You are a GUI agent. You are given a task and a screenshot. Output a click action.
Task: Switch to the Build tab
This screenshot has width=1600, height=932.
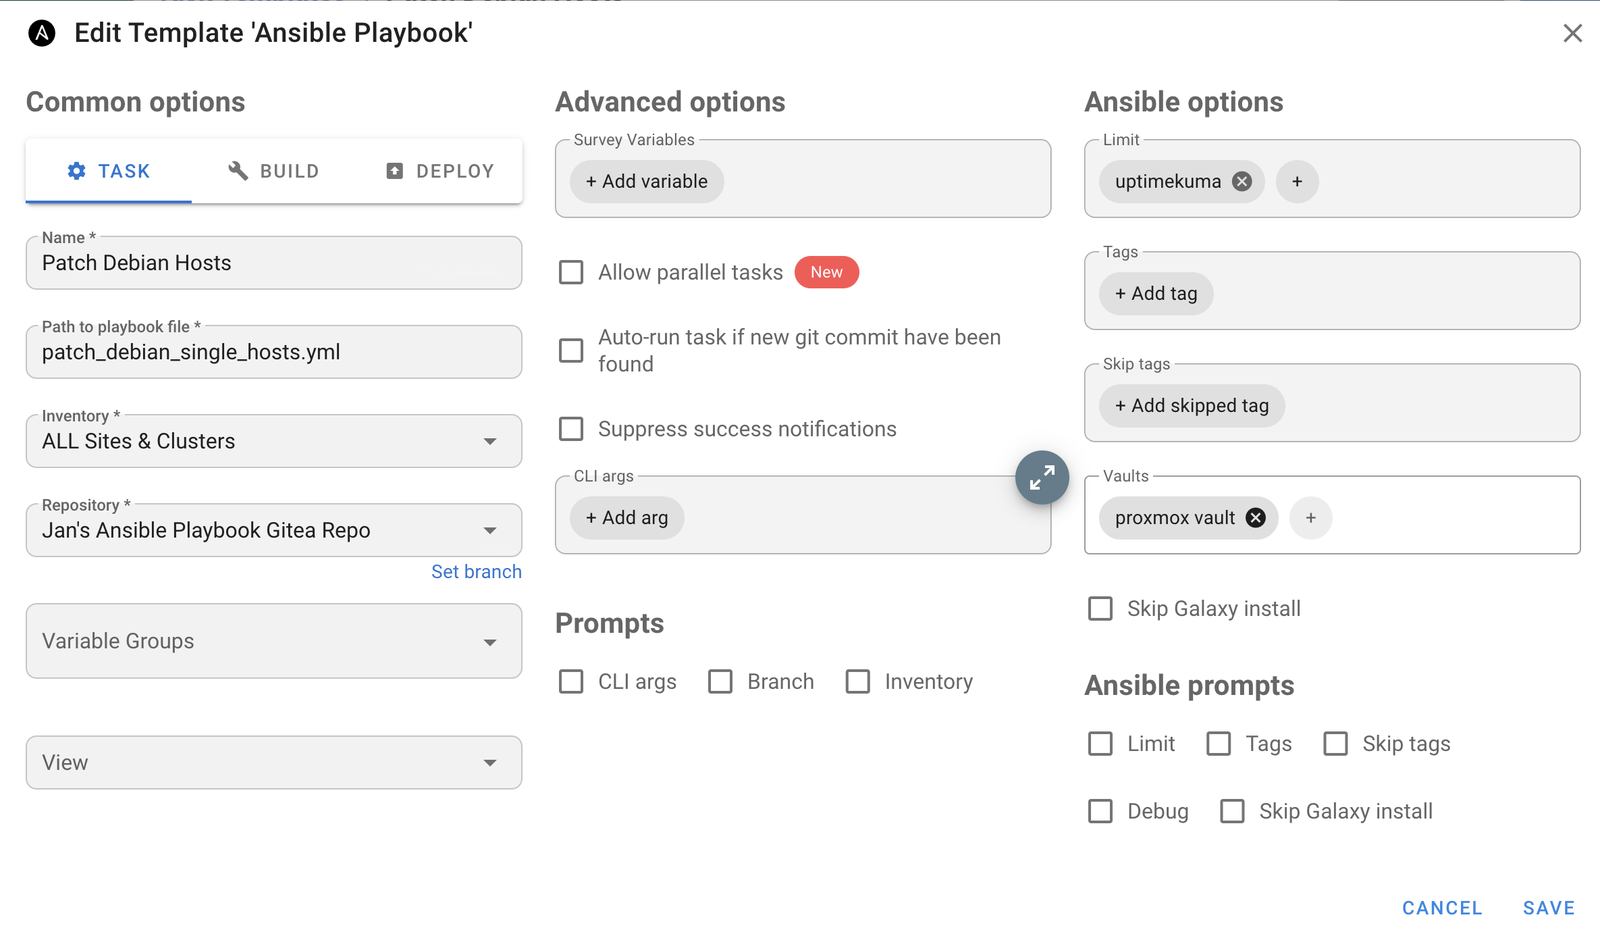[274, 171]
